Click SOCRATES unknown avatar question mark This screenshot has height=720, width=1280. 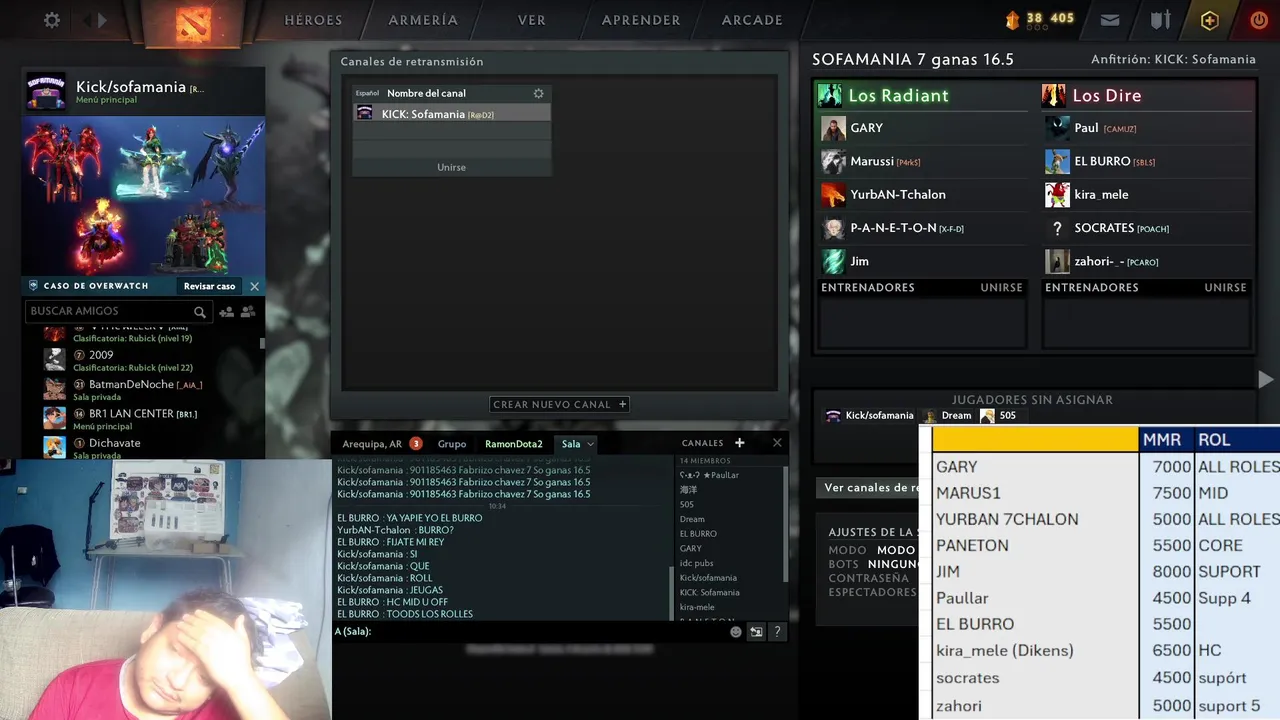[1057, 228]
